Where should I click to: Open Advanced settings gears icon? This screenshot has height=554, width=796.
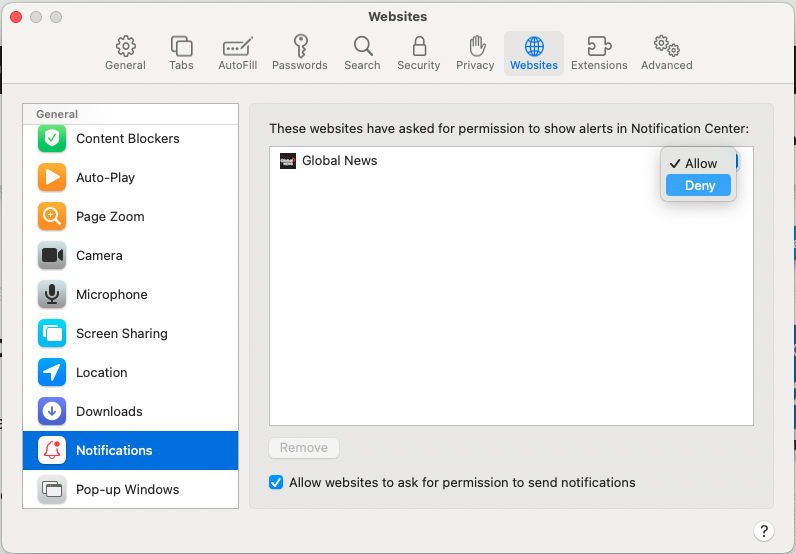tap(666, 53)
